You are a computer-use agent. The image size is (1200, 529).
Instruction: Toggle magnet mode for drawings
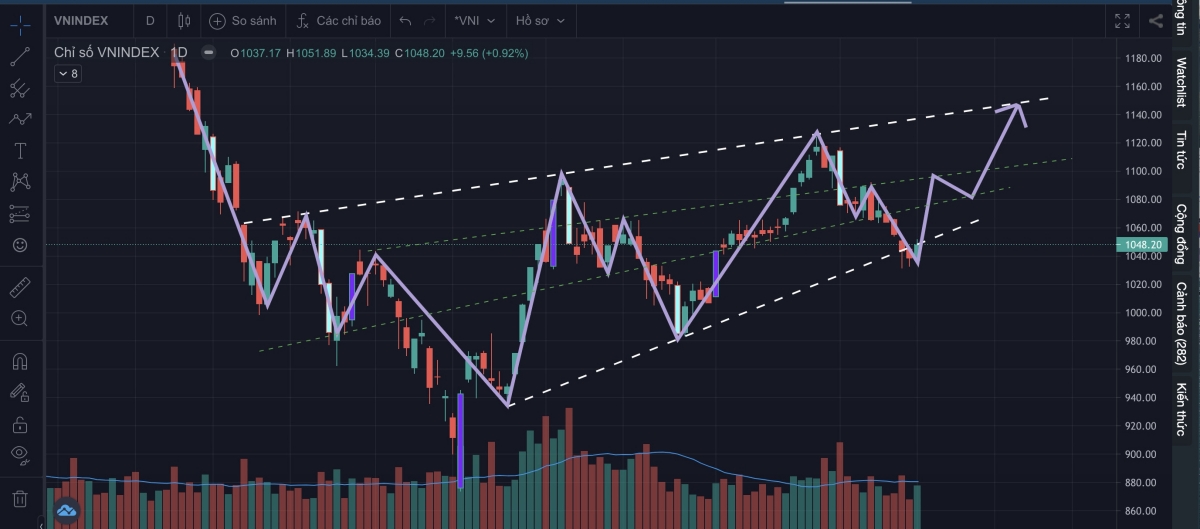19,361
